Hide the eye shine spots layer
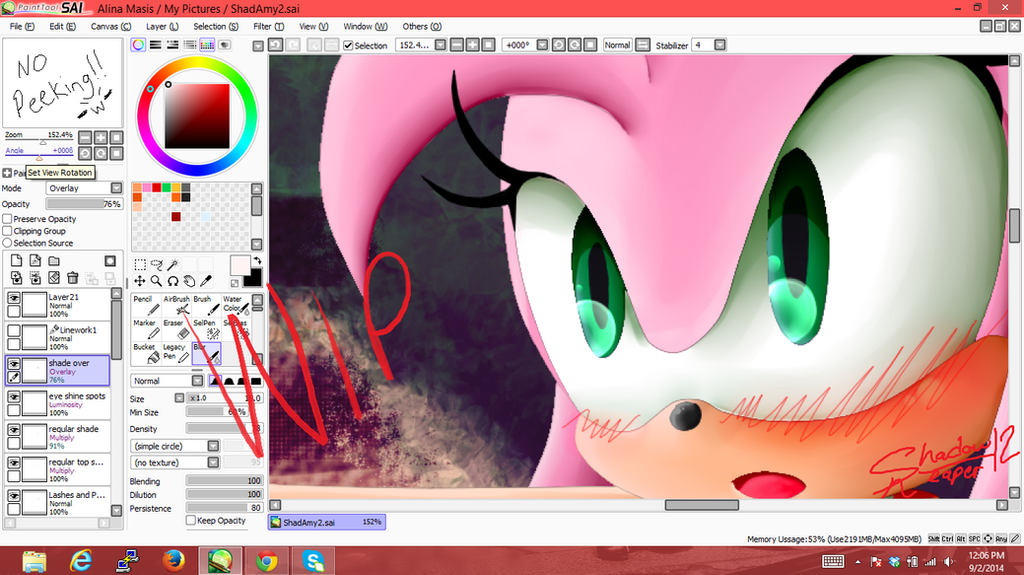The image size is (1024, 575). pos(14,397)
